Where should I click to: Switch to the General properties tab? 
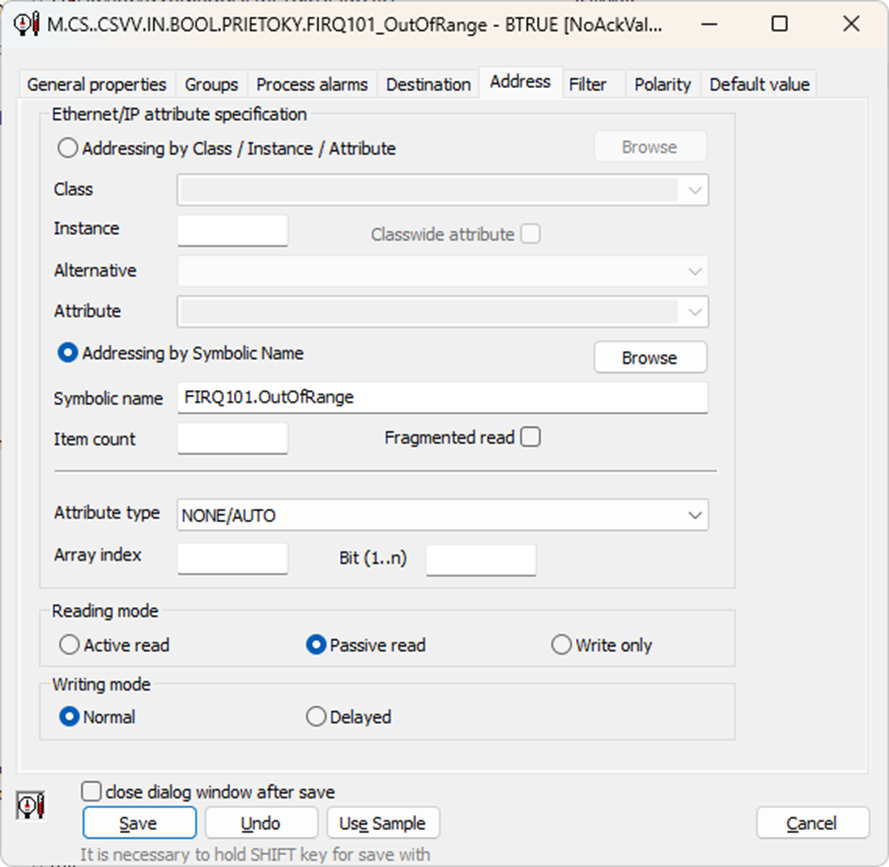[97, 84]
